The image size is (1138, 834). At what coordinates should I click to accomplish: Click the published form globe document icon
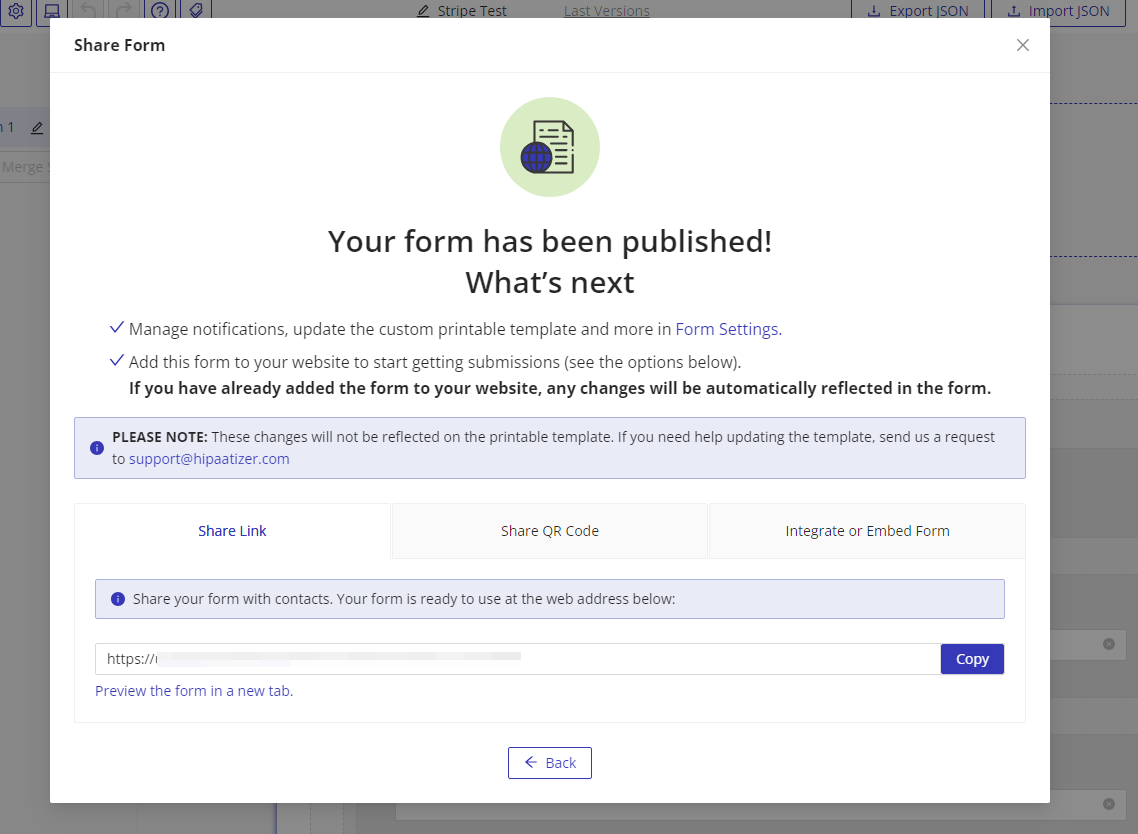click(549, 147)
